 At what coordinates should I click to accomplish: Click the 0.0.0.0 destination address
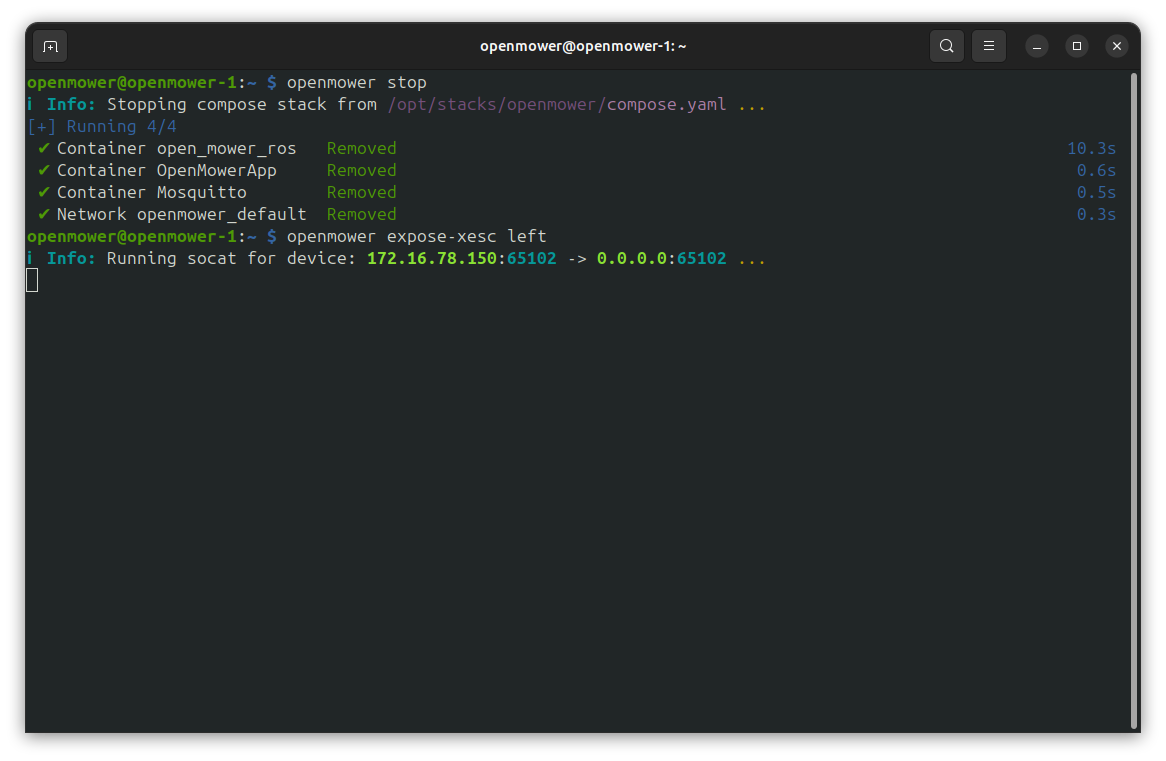pos(631,258)
